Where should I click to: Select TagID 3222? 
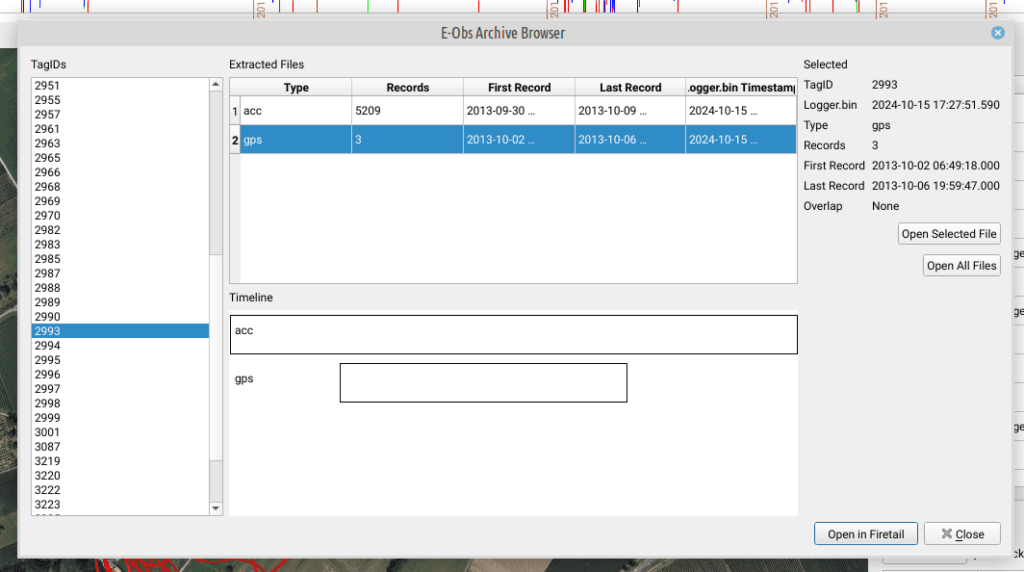120,490
